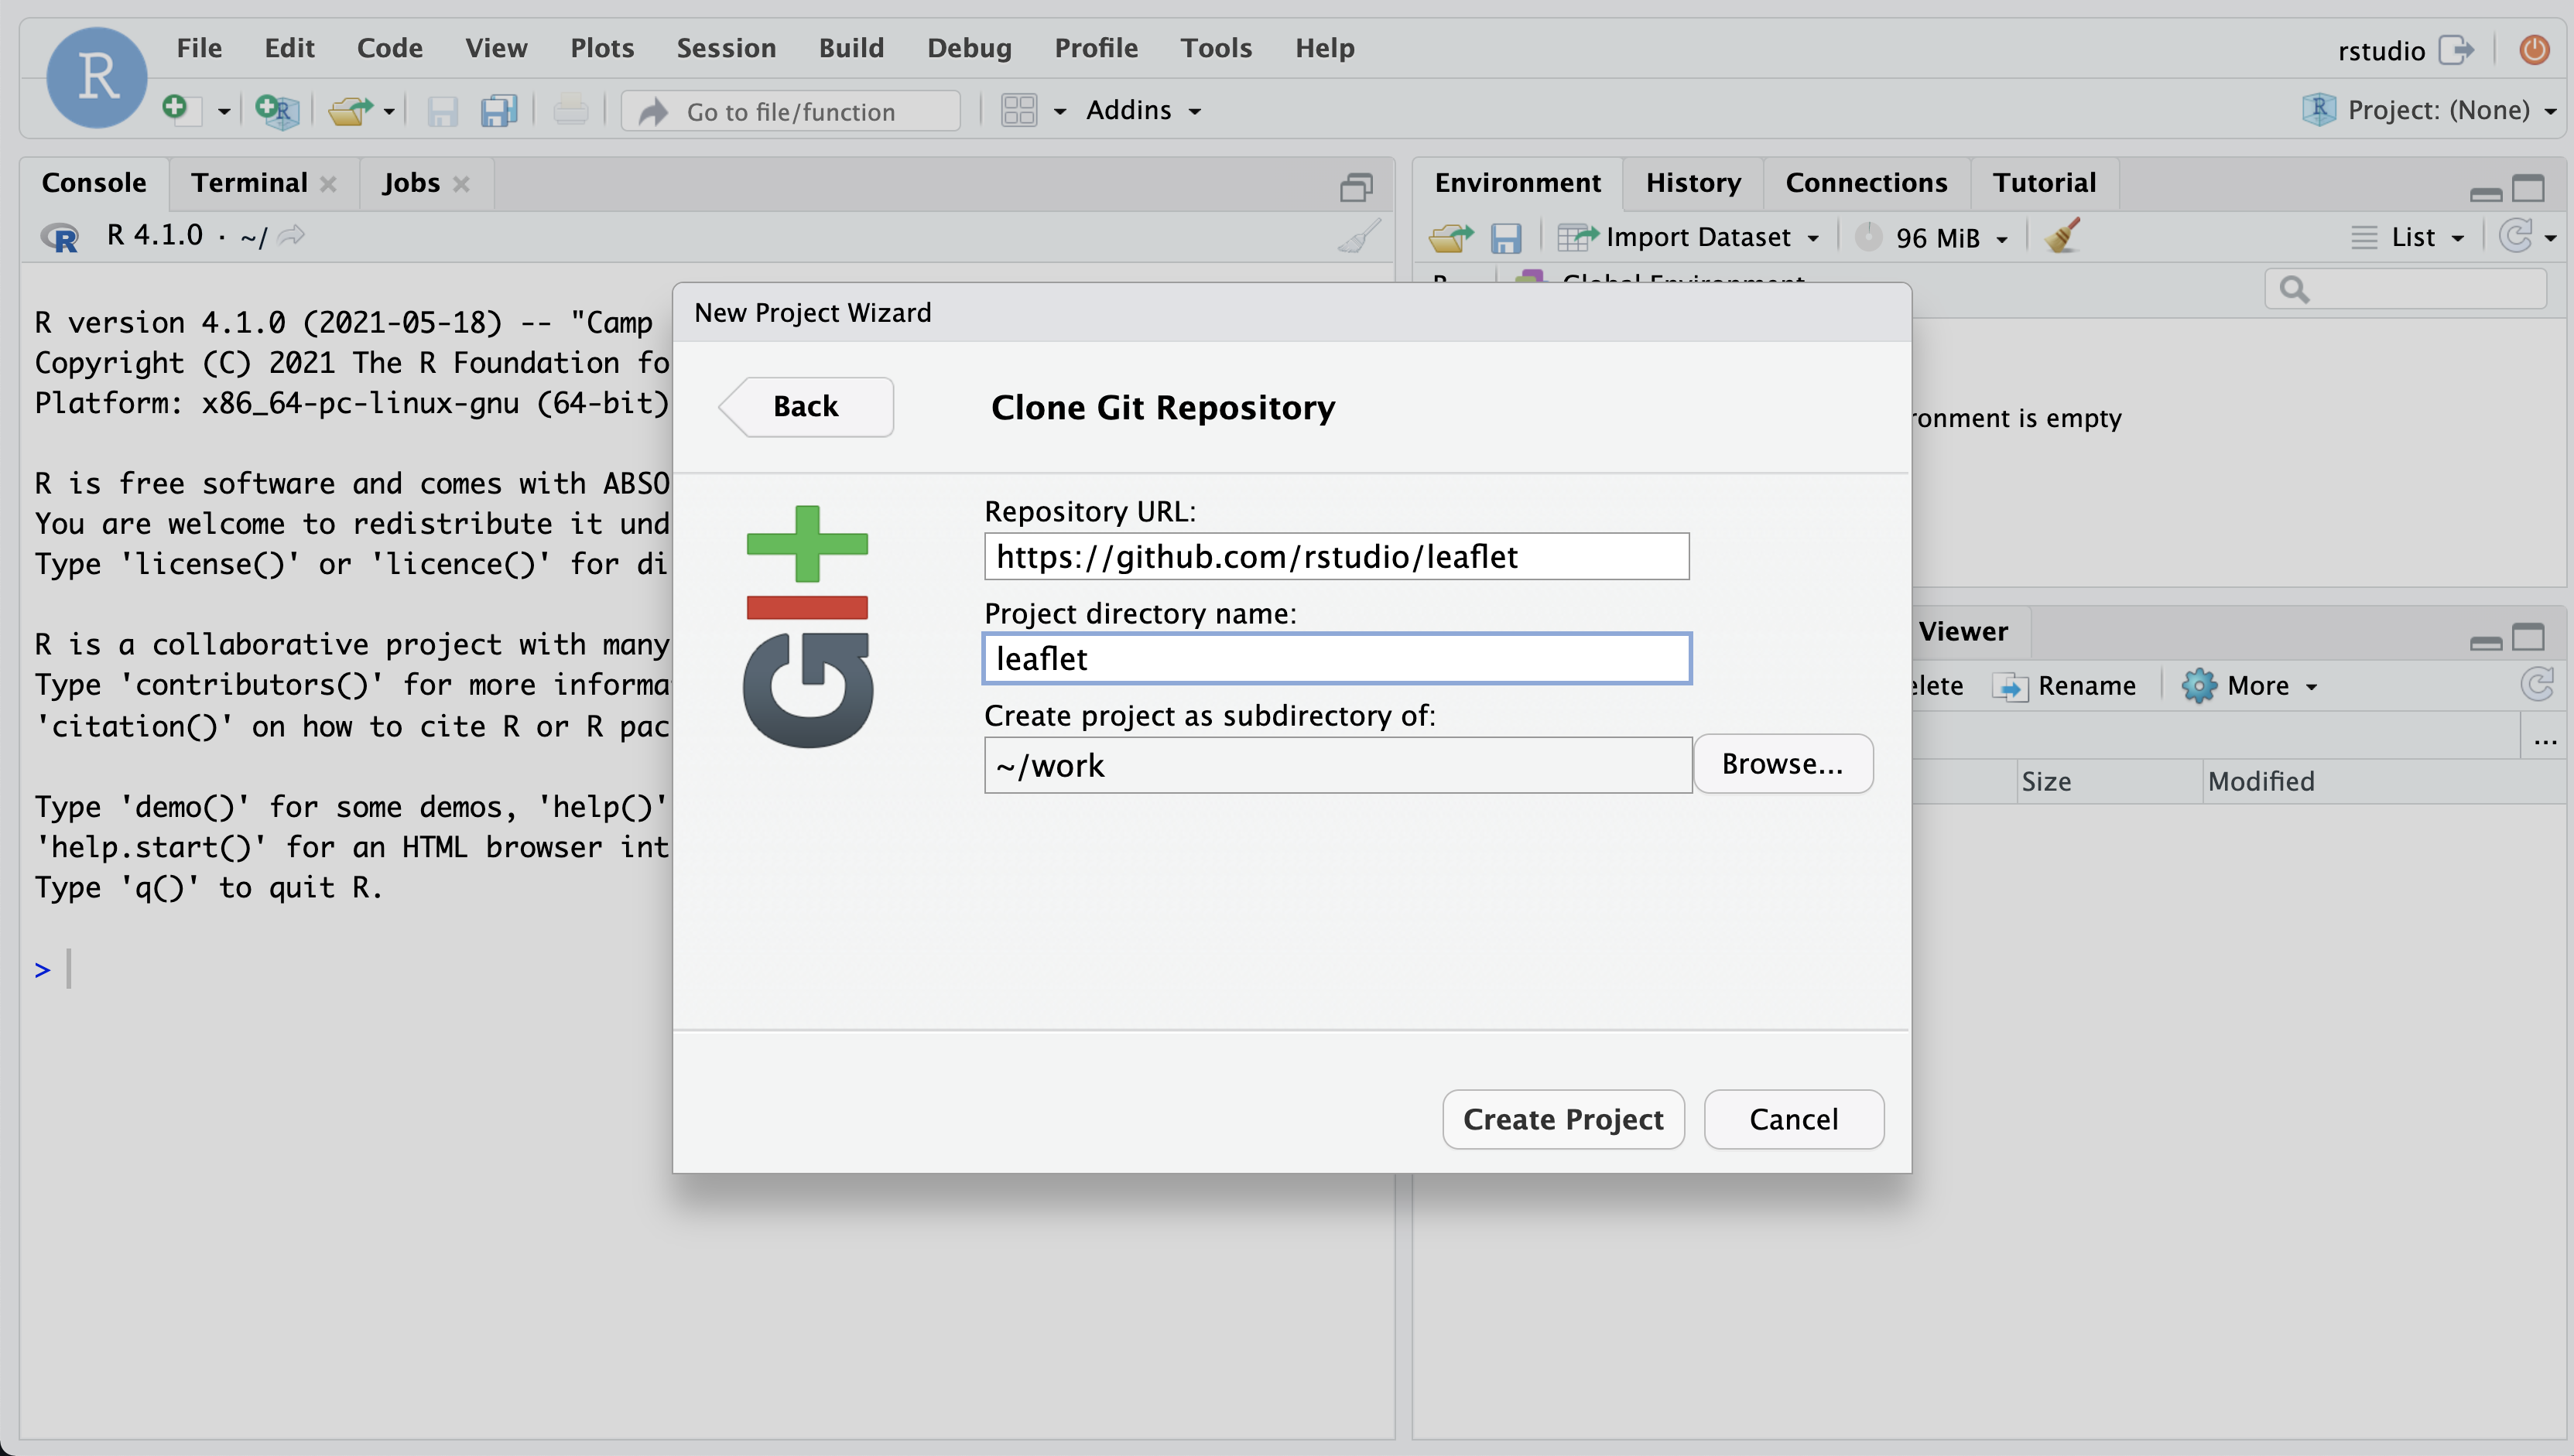2574x1456 pixels.
Task: Maximize the Files/Viewer pane
Action: (2528, 636)
